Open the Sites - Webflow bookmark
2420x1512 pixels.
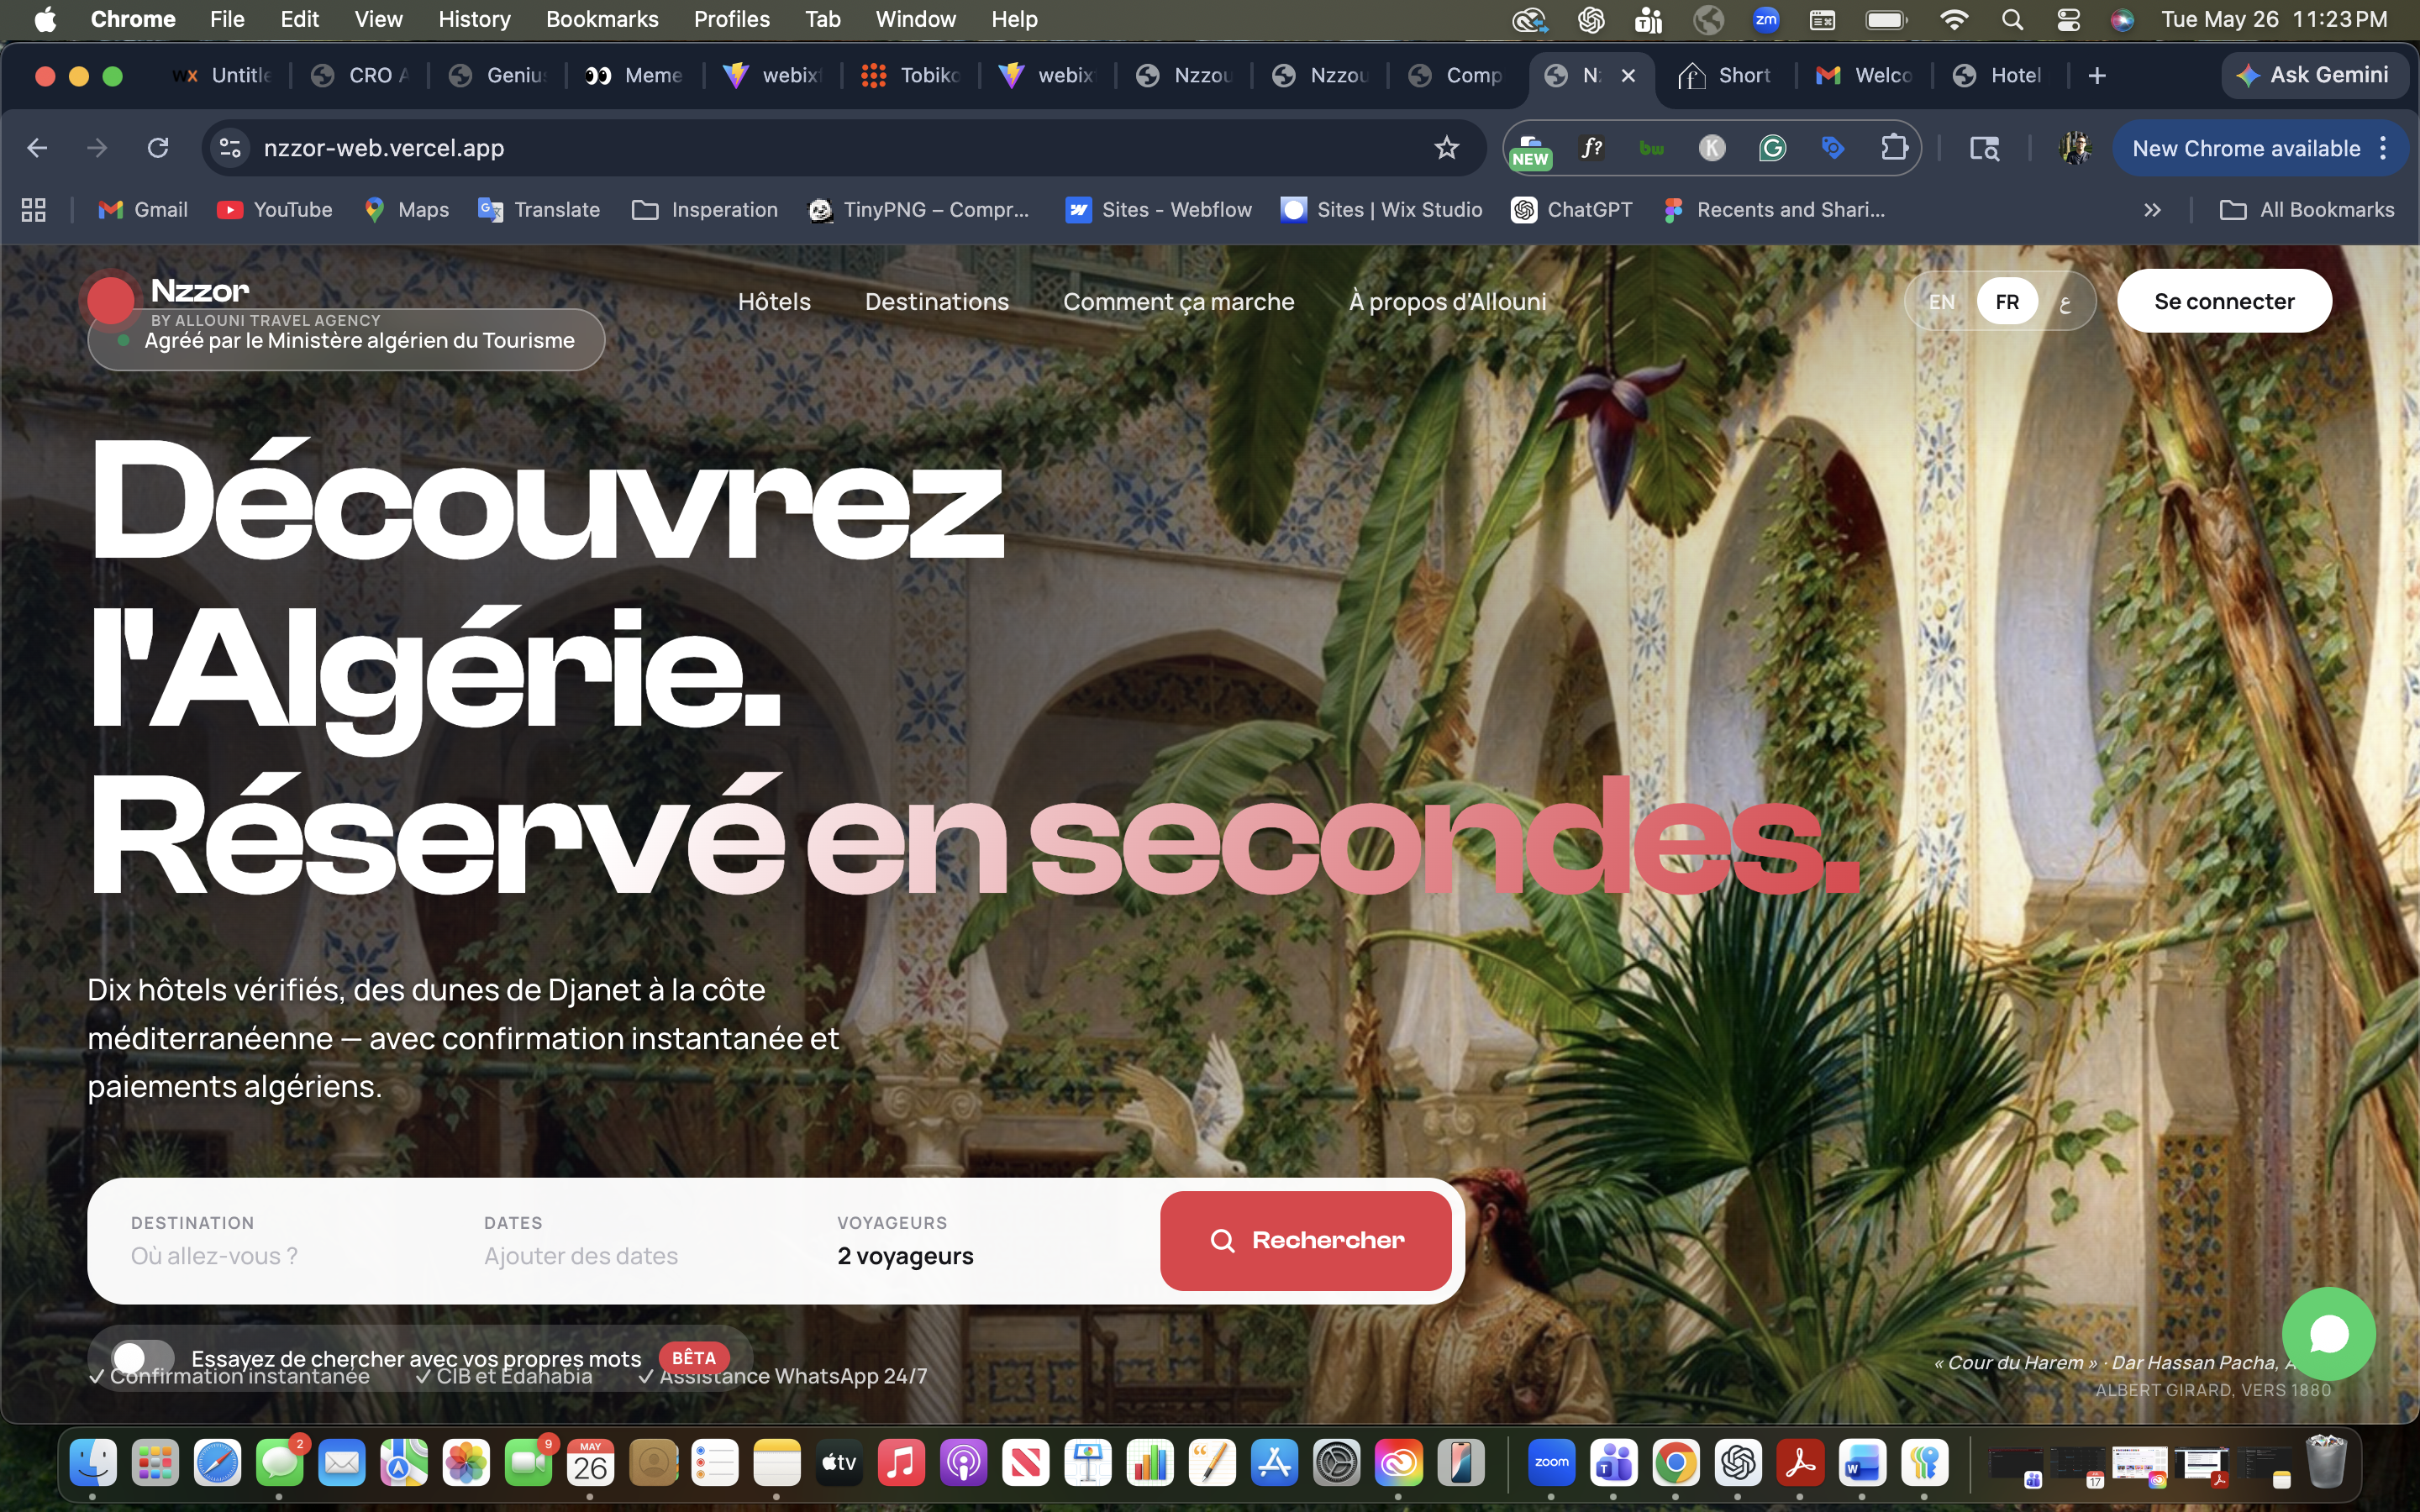[x=1158, y=210]
